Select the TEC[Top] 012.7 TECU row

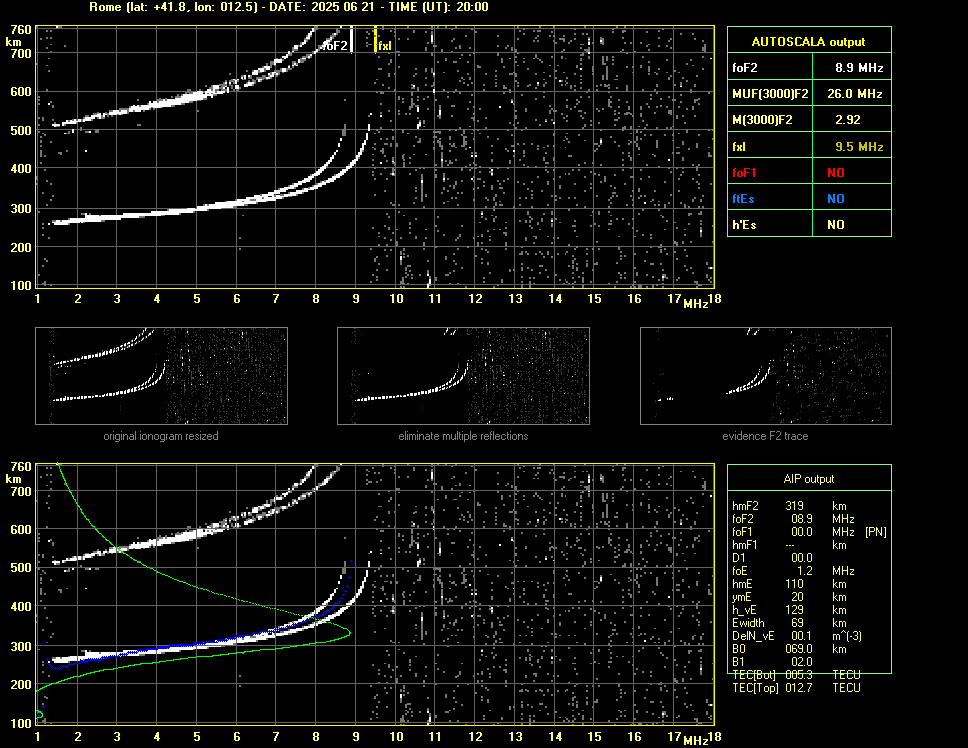(796, 688)
